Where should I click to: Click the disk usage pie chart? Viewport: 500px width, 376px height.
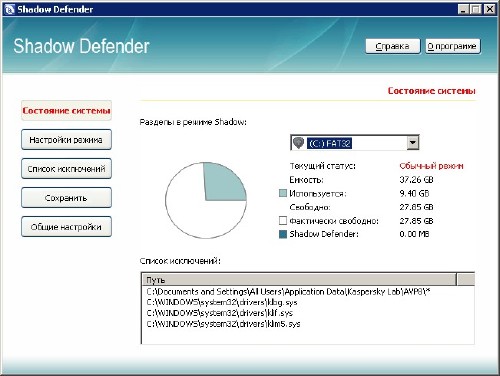click(x=206, y=200)
